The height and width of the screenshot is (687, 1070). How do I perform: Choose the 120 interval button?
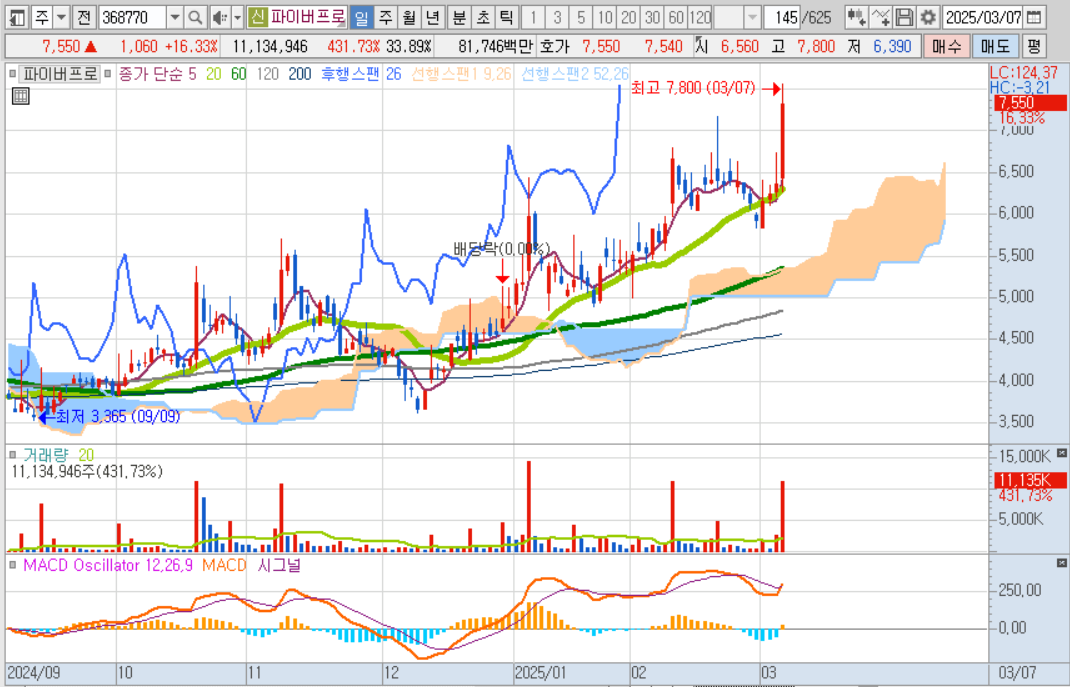click(x=700, y=17)
